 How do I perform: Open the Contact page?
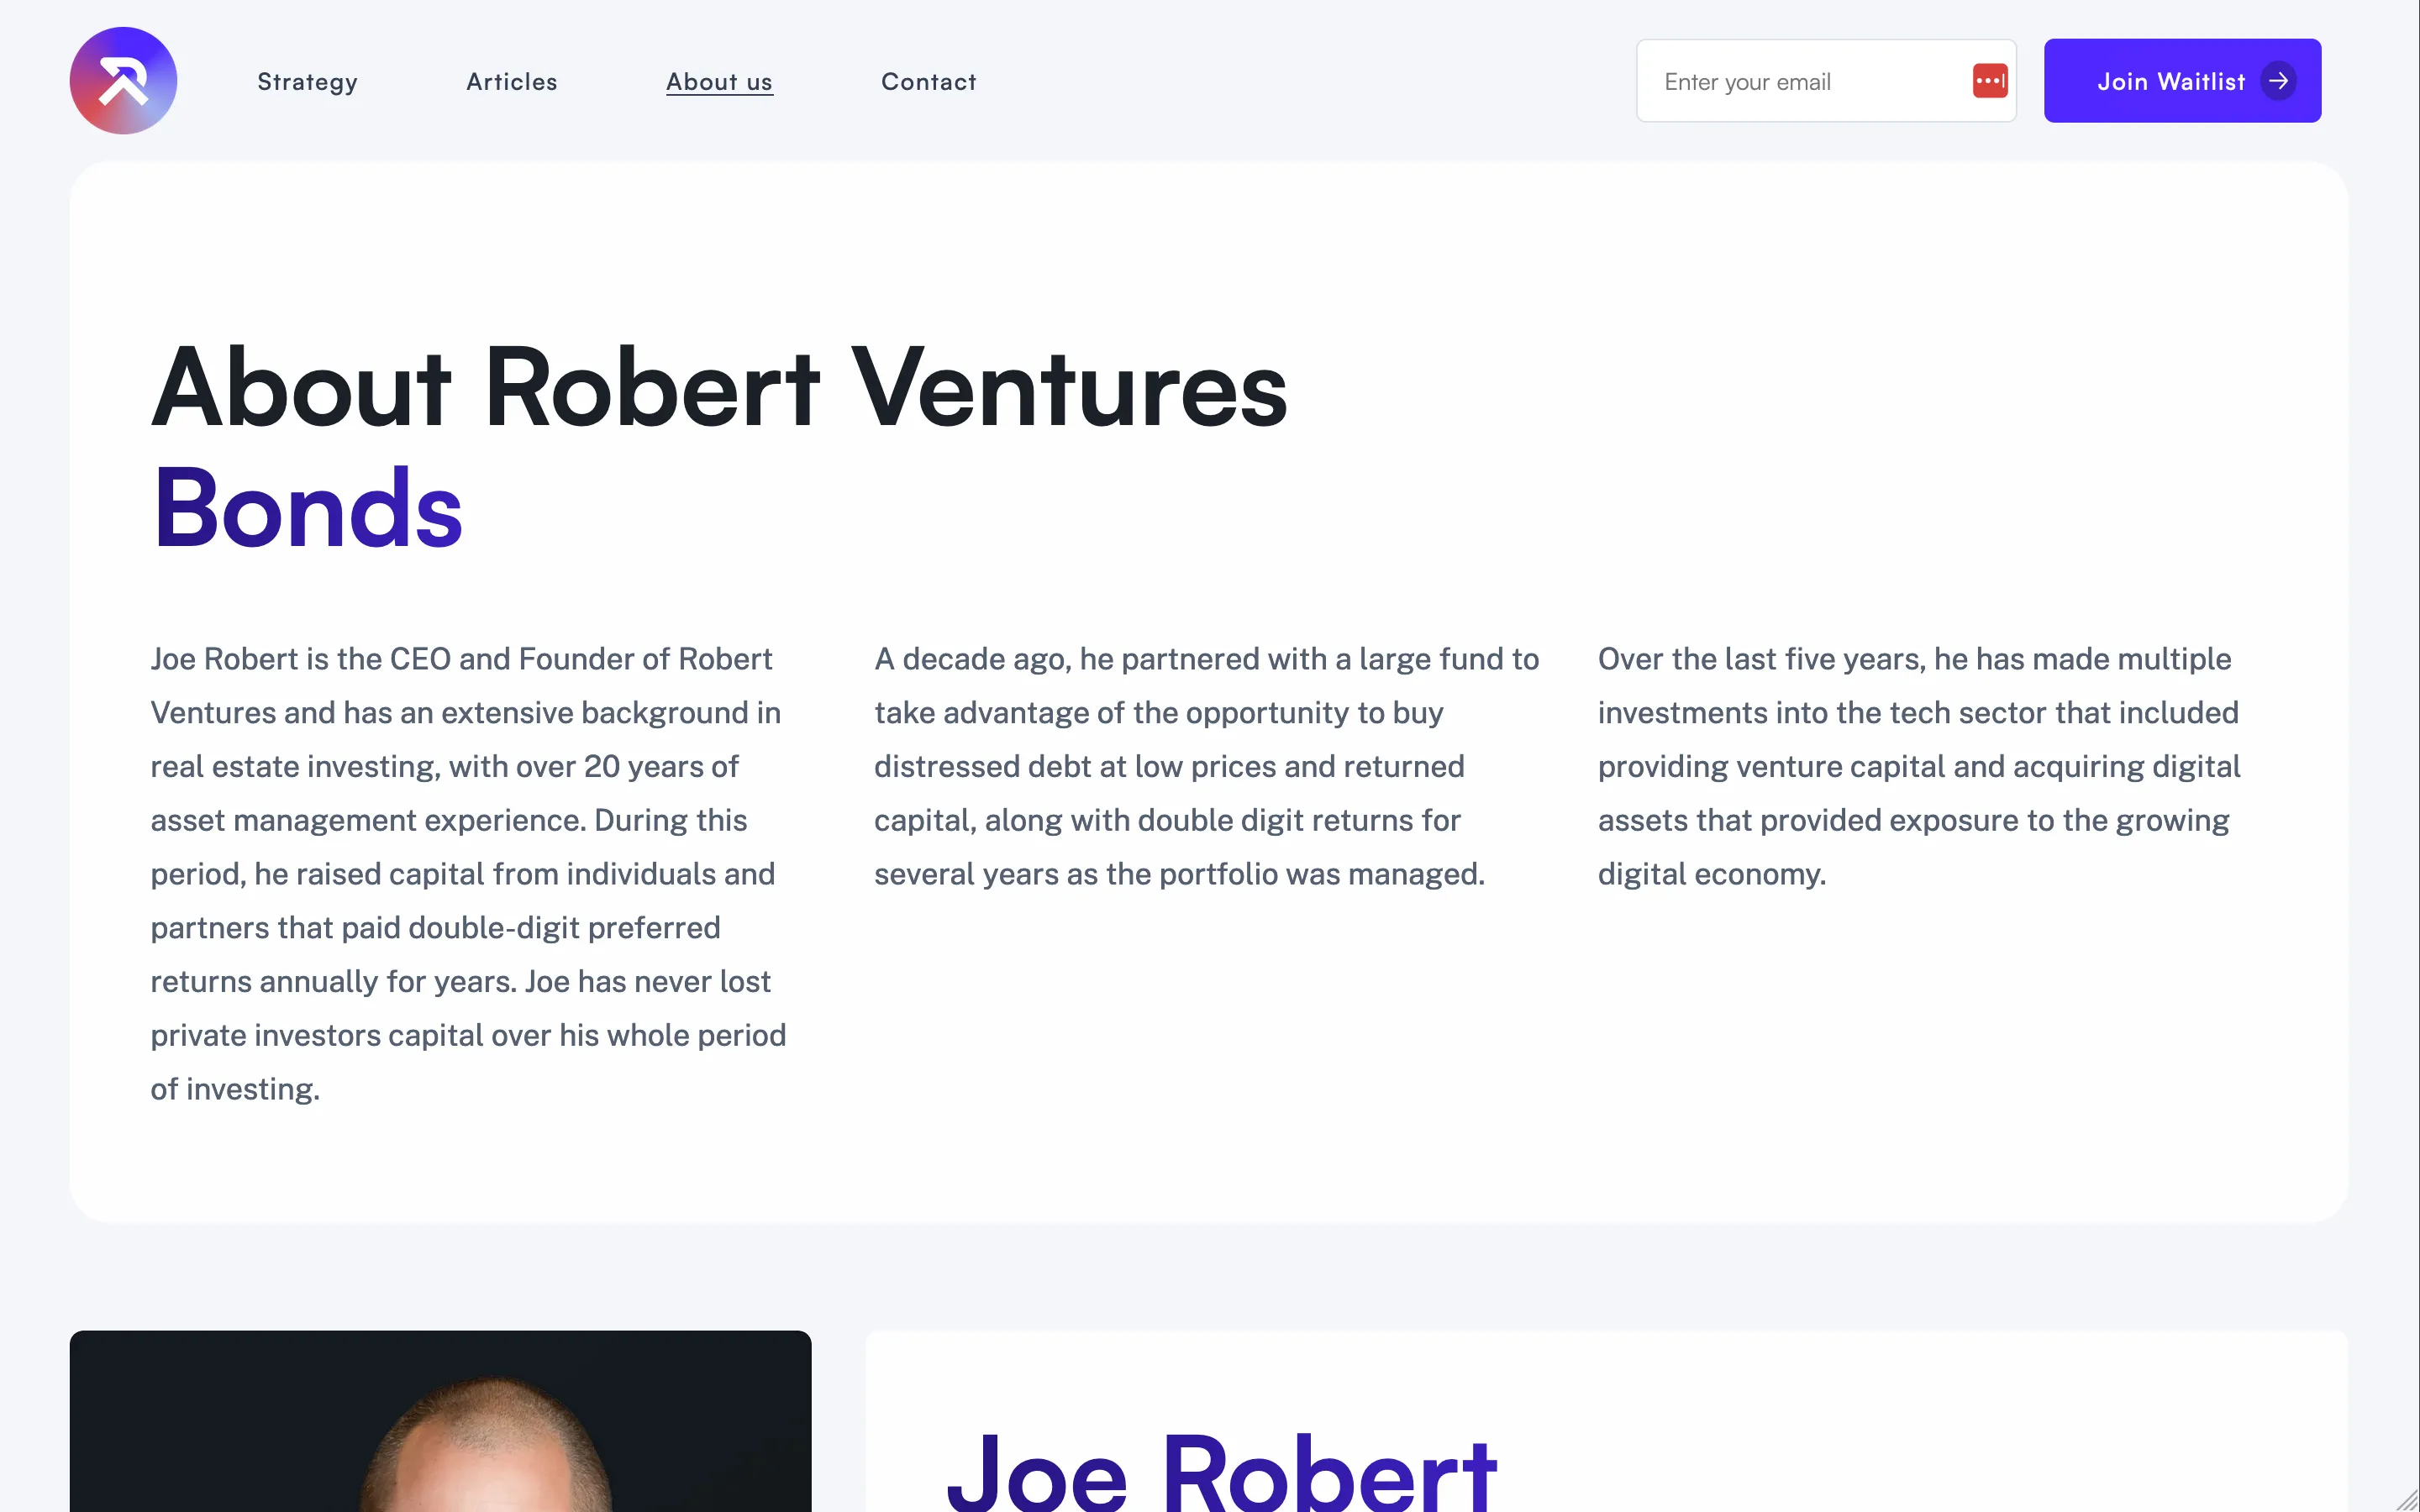928,82
